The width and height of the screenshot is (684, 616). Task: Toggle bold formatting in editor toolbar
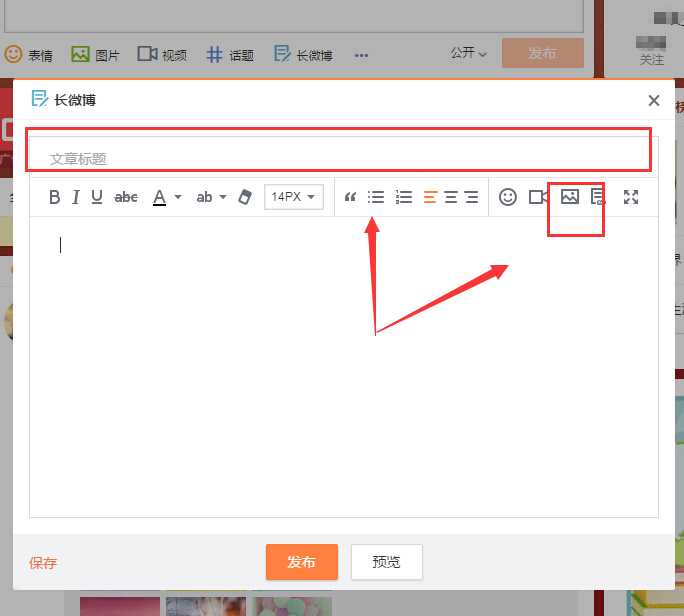(55, 197)
